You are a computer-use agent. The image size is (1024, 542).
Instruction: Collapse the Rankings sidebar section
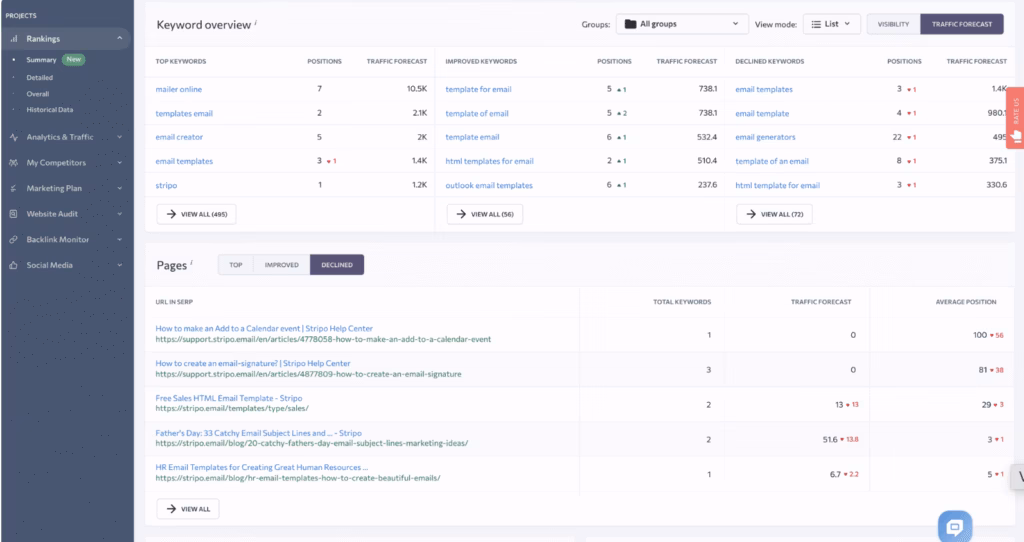119,39
